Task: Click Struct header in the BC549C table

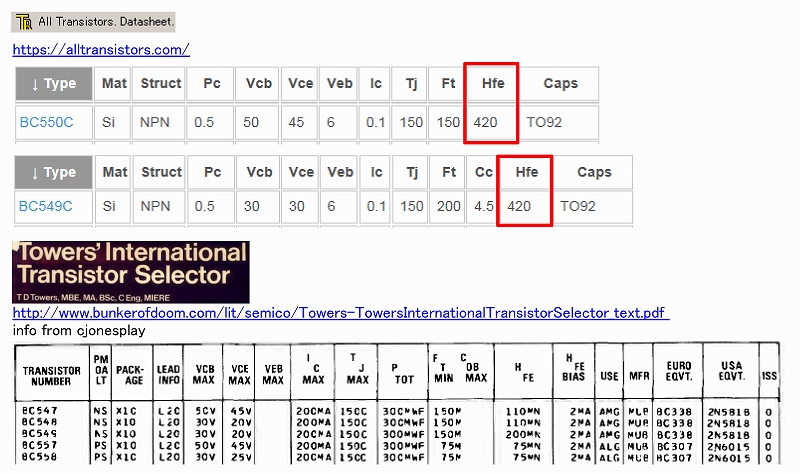Action: click(x=161, y=172)
